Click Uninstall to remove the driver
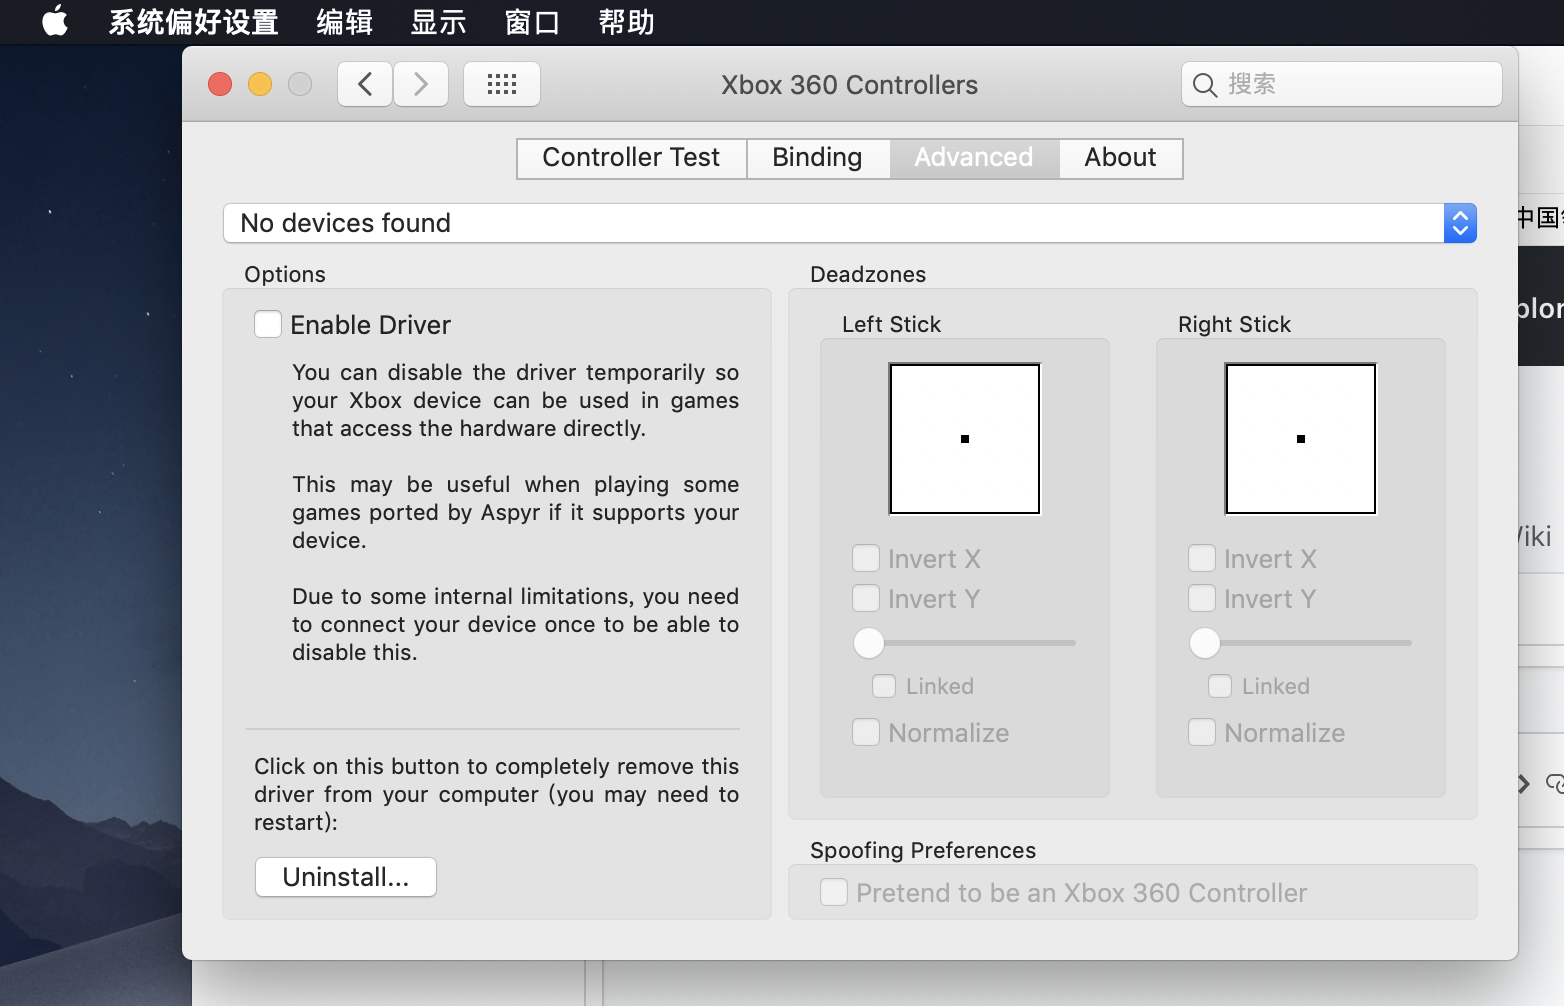The width and height of the screenshot is (1564, 1006). pyautogui.click(x=345, y=877)
